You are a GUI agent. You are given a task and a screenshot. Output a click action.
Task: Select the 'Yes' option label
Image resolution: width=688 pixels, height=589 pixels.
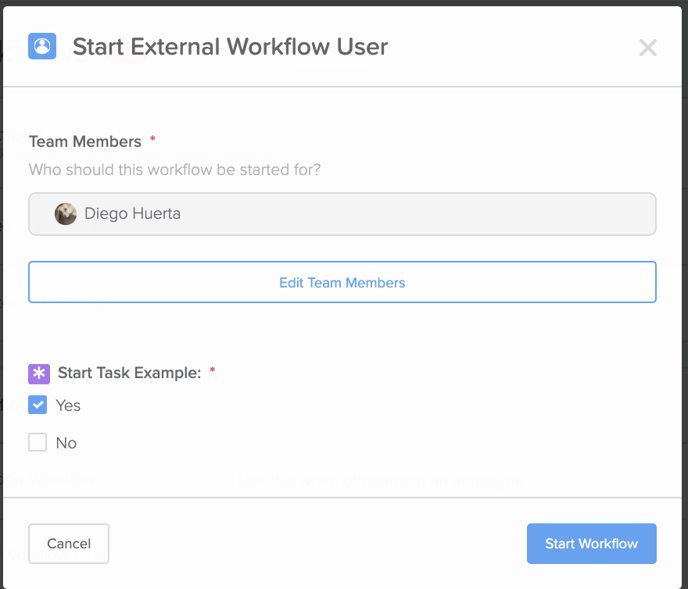pos(68,406)
